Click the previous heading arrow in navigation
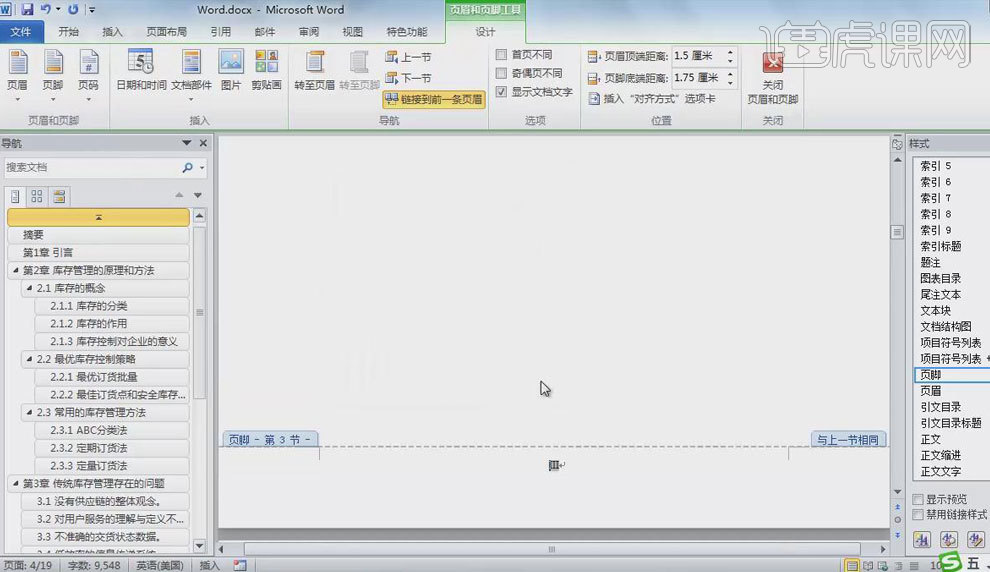This screenshot has width=990, height=572. (179, 195)
